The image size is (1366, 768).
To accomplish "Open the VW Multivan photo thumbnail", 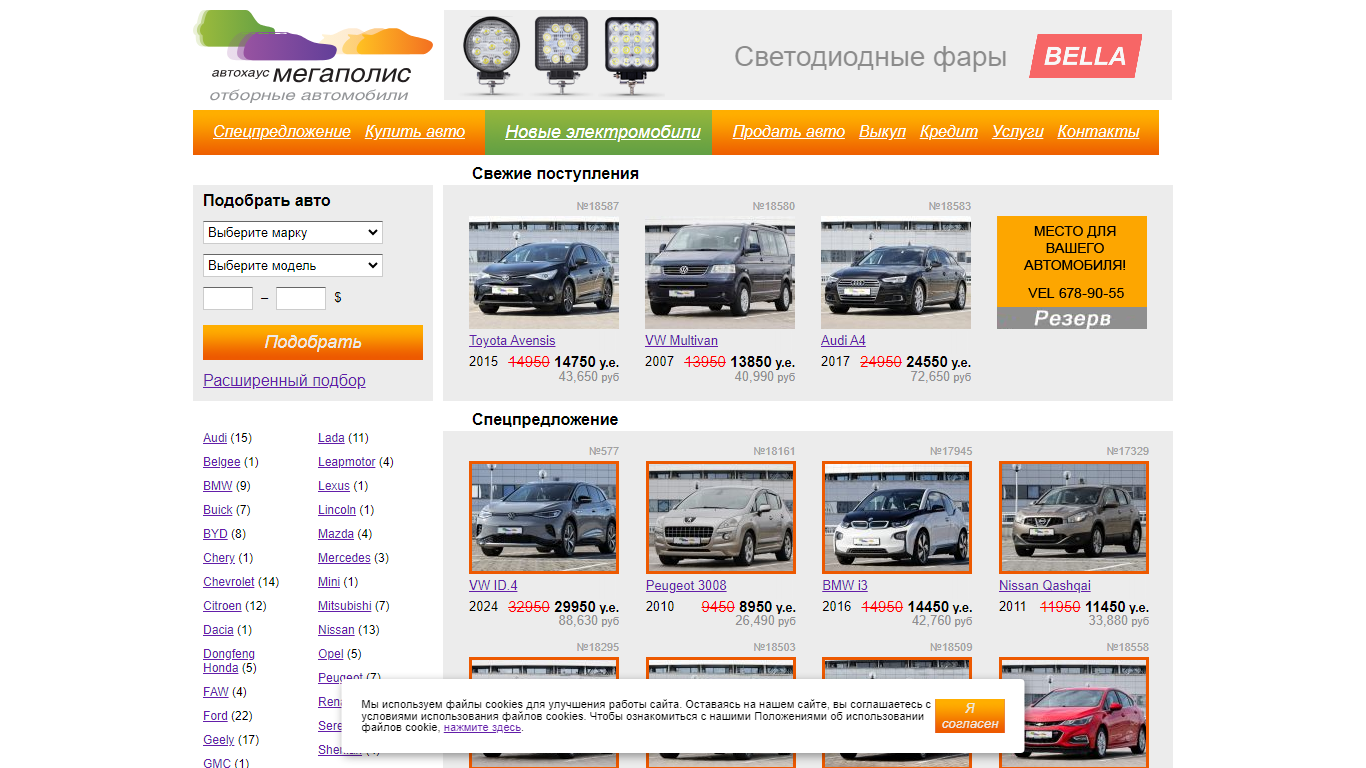I will coord(720,273).
